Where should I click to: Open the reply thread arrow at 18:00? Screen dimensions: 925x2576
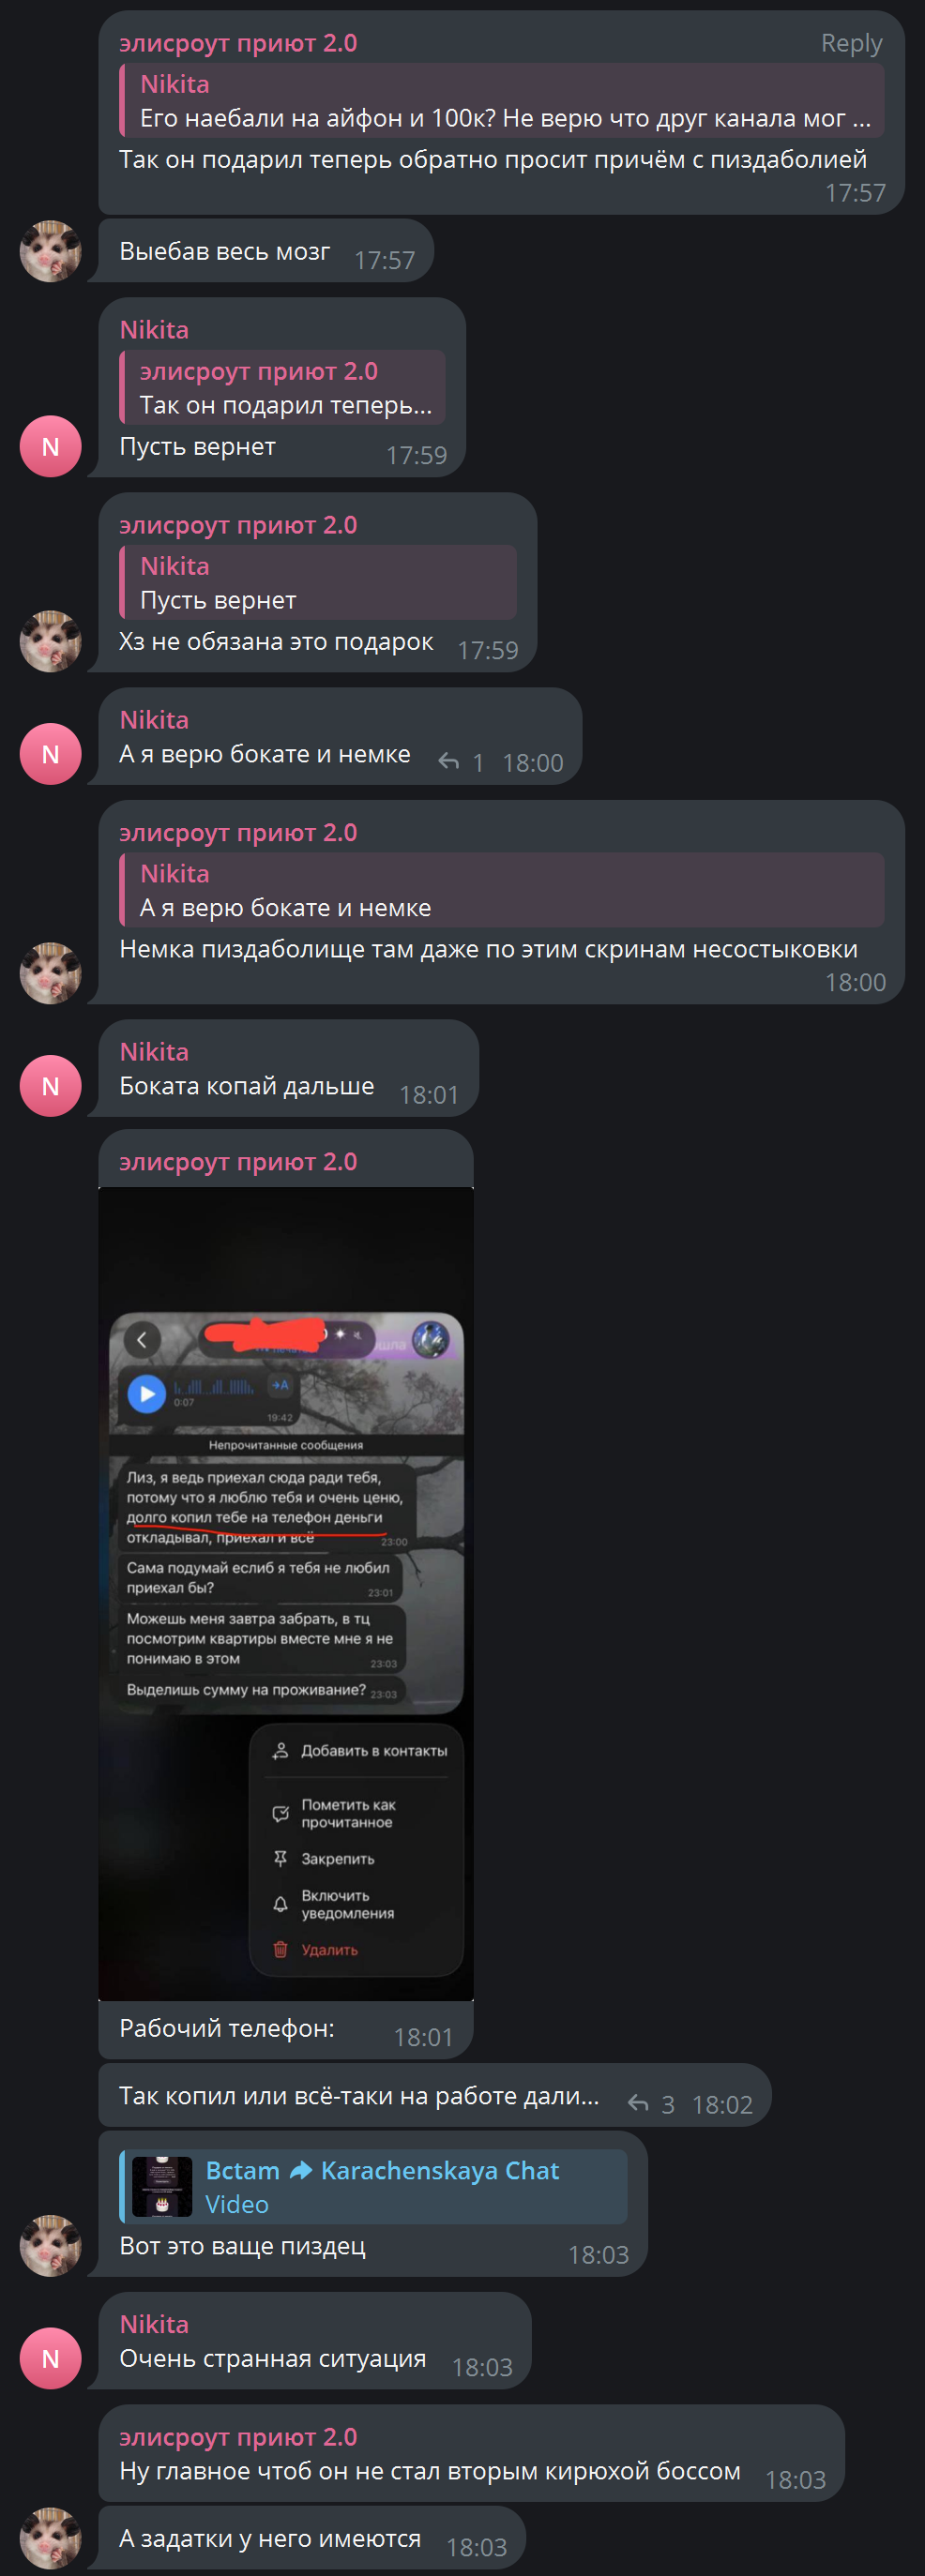(x=449, y=762)
